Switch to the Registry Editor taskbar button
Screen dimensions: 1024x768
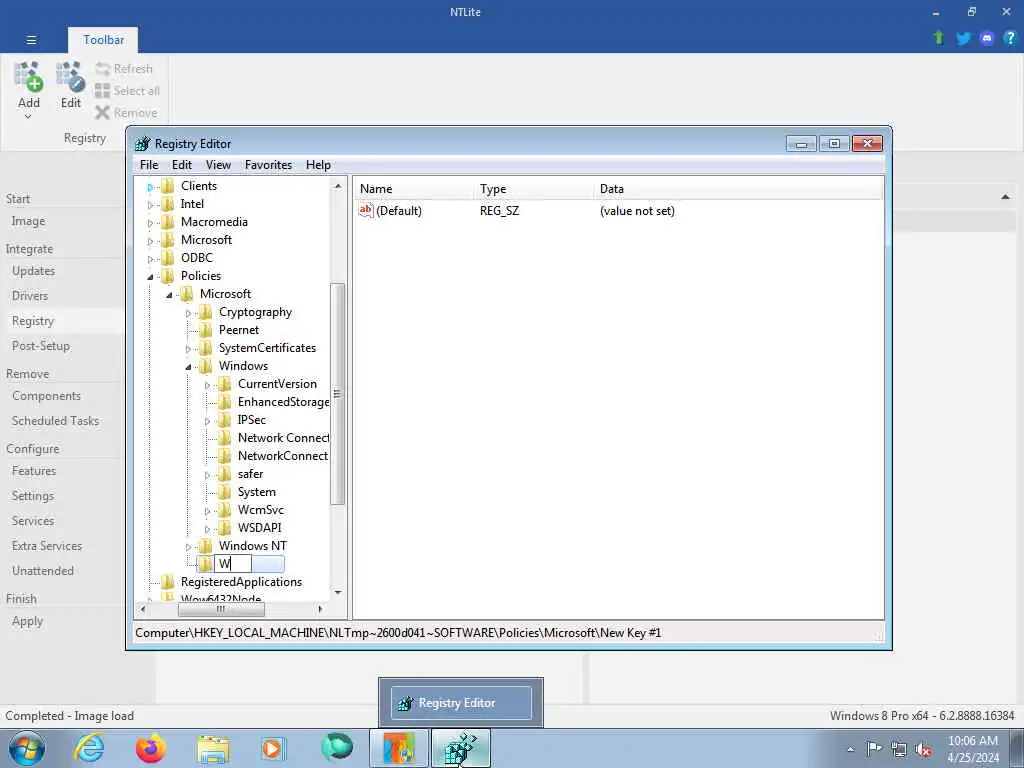click(461, 748)
